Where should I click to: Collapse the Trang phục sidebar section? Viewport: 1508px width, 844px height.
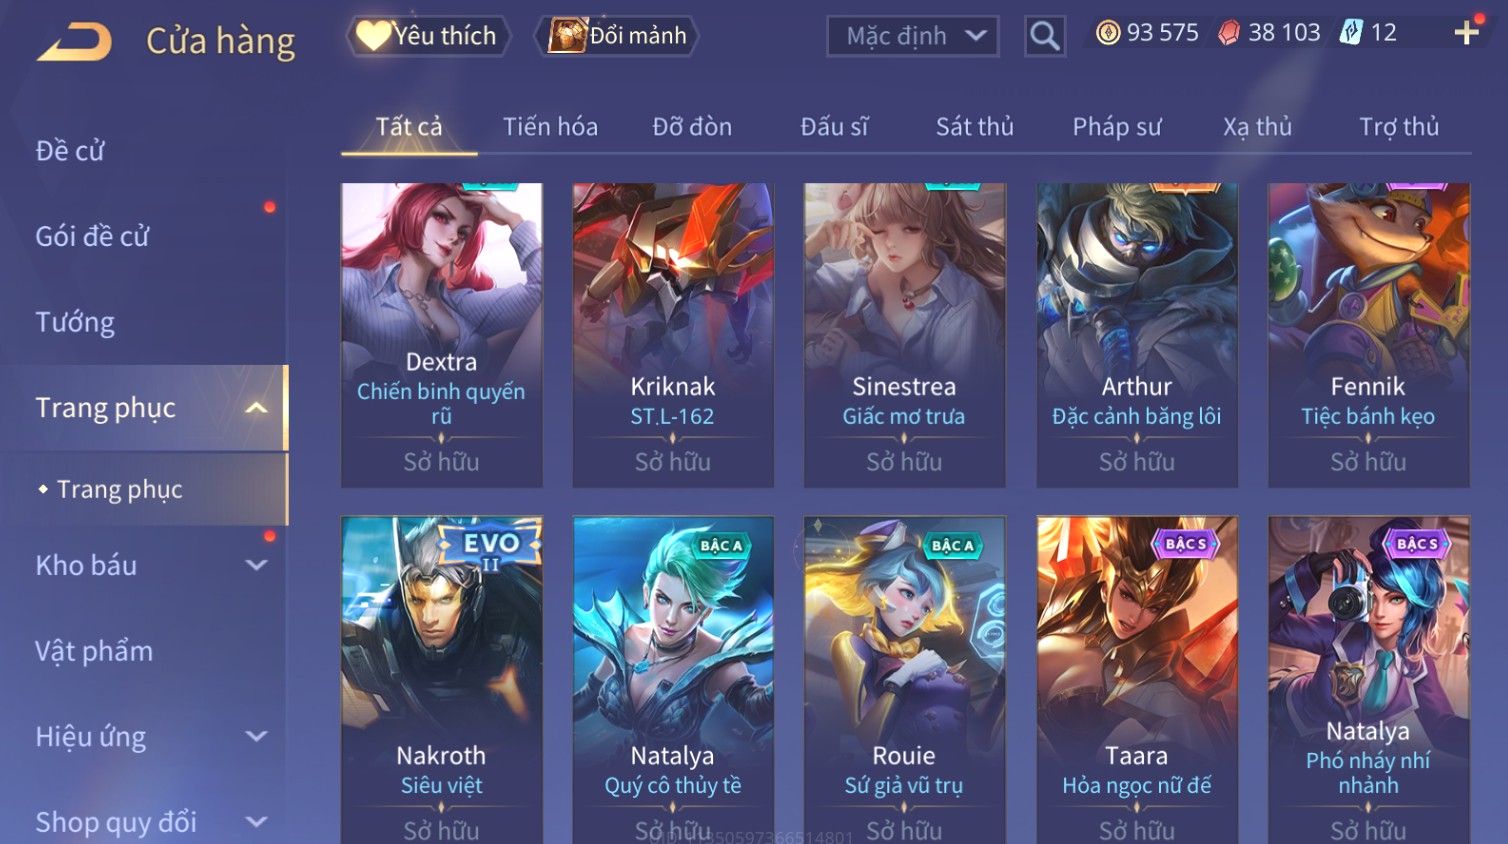tap(256, 408)
